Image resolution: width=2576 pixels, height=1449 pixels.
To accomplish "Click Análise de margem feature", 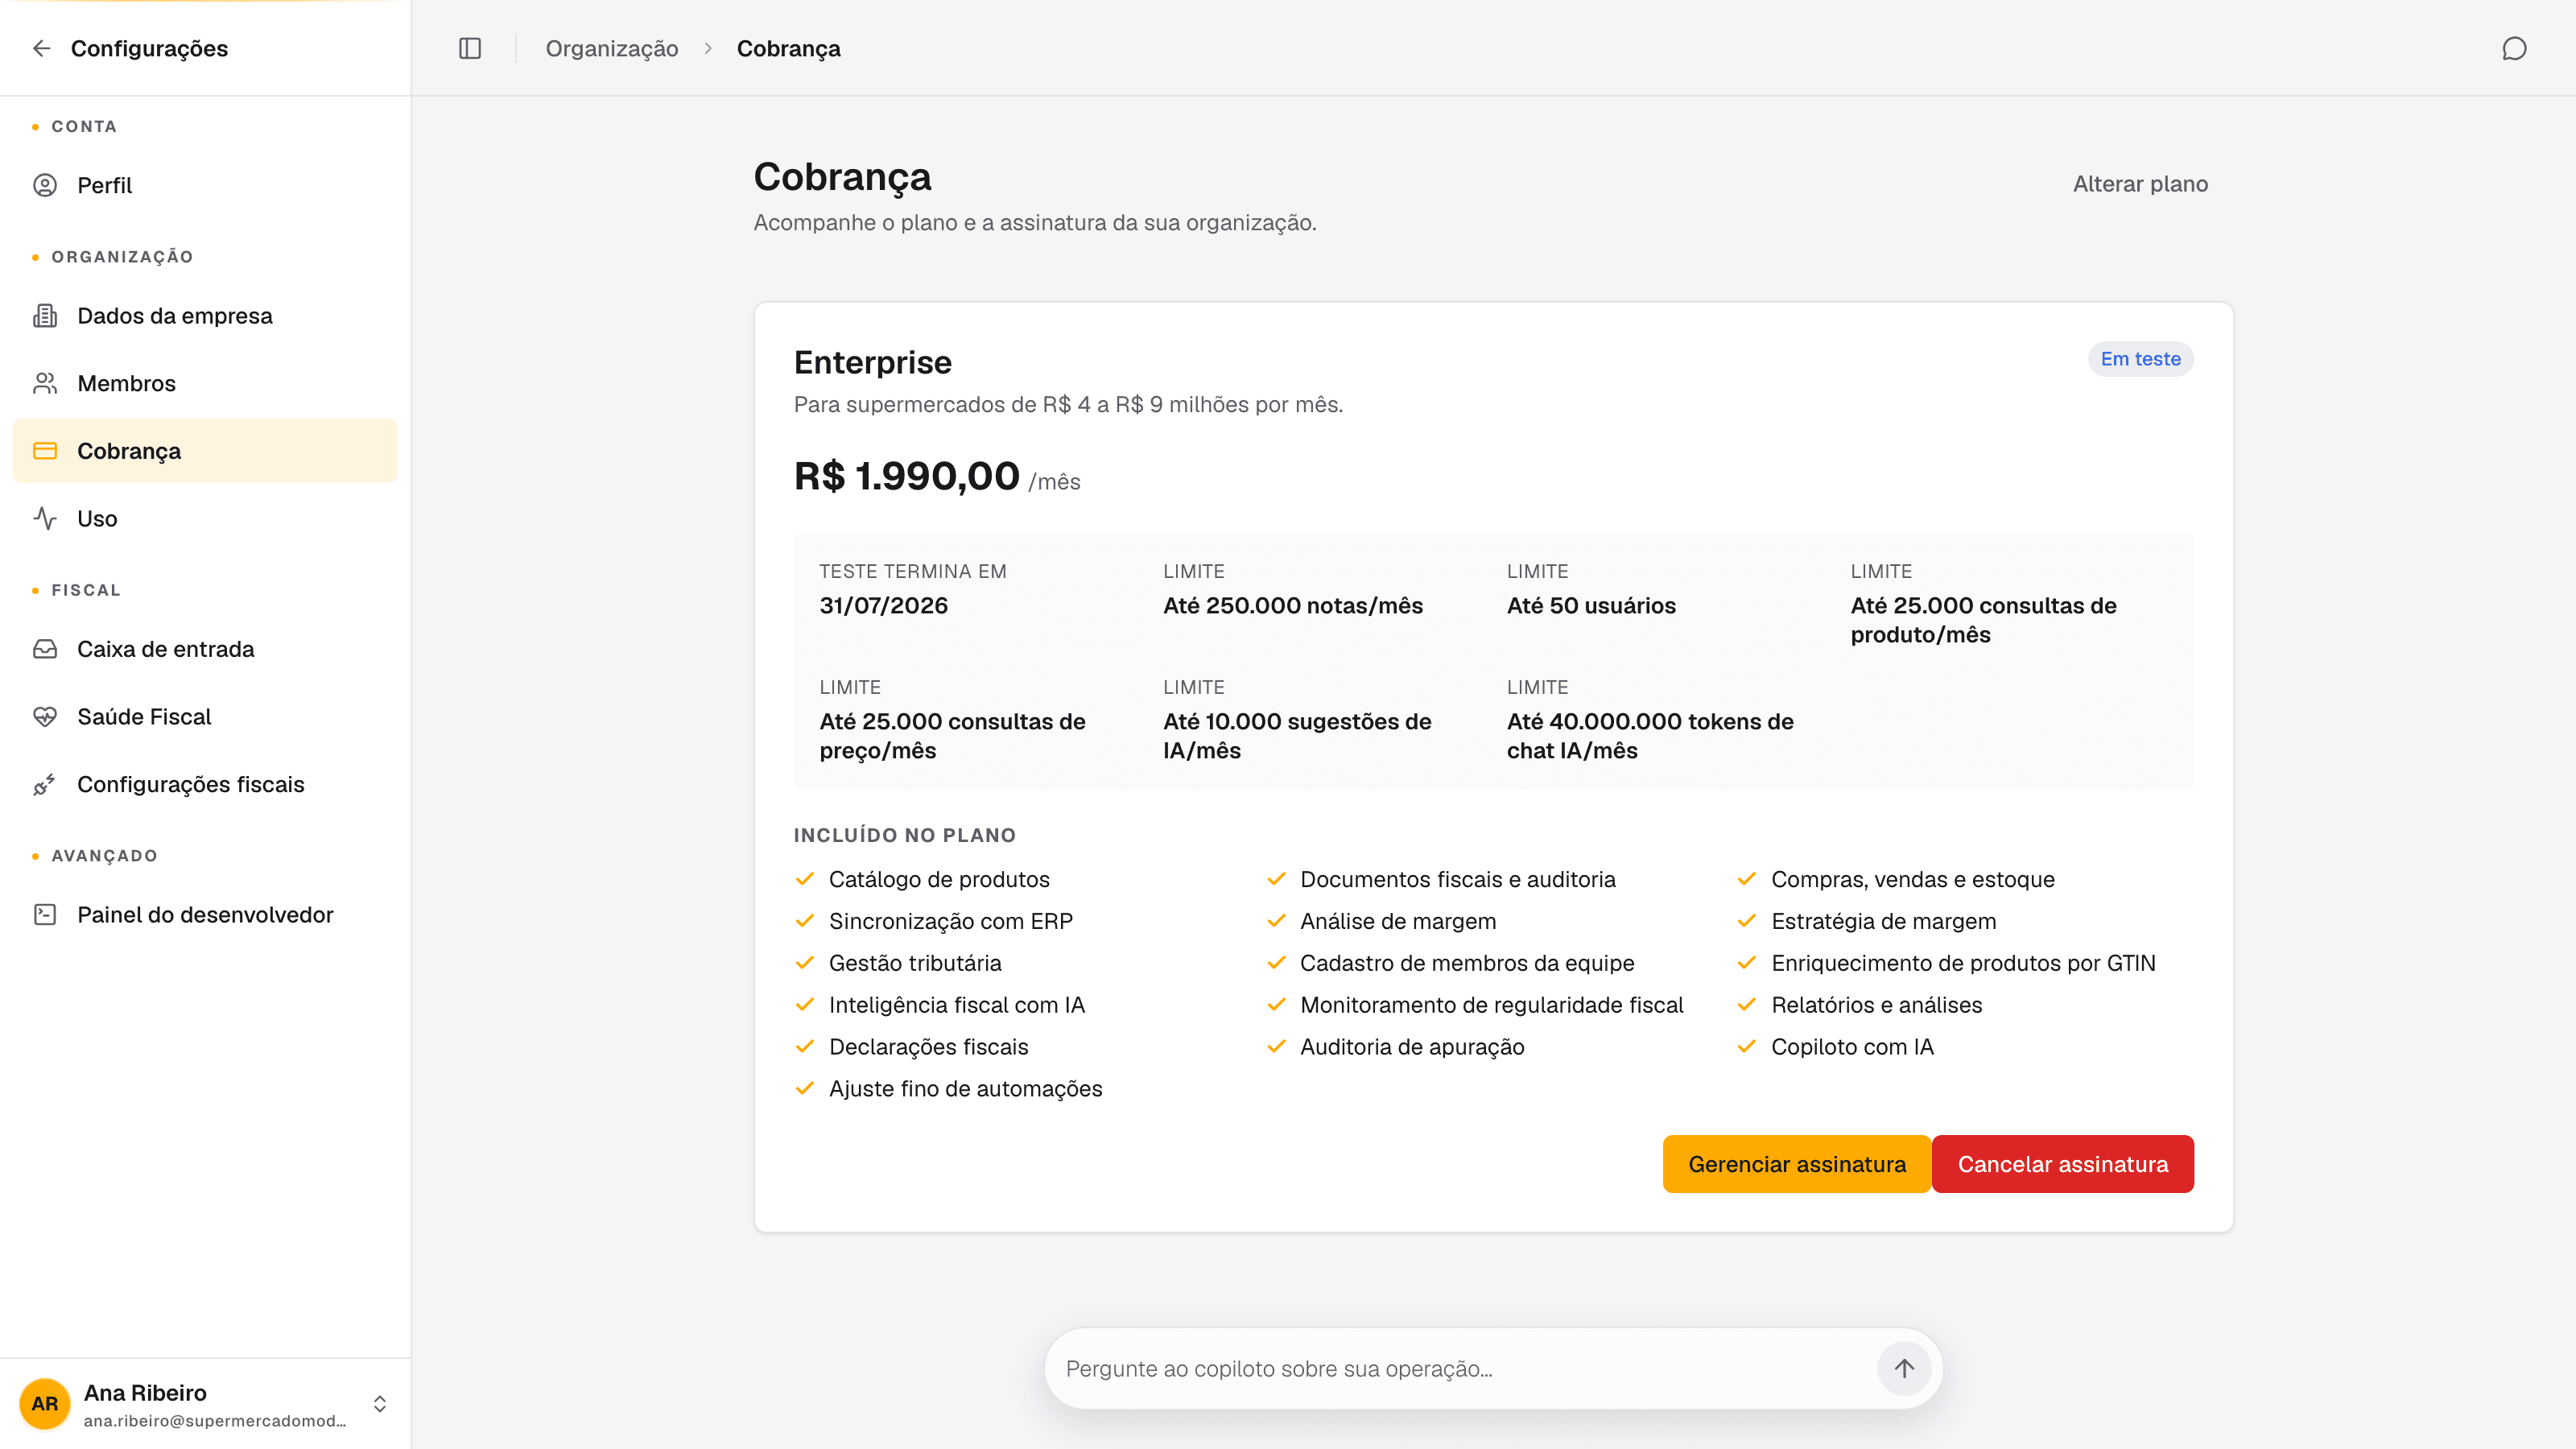I will (x=1398, y=921).
